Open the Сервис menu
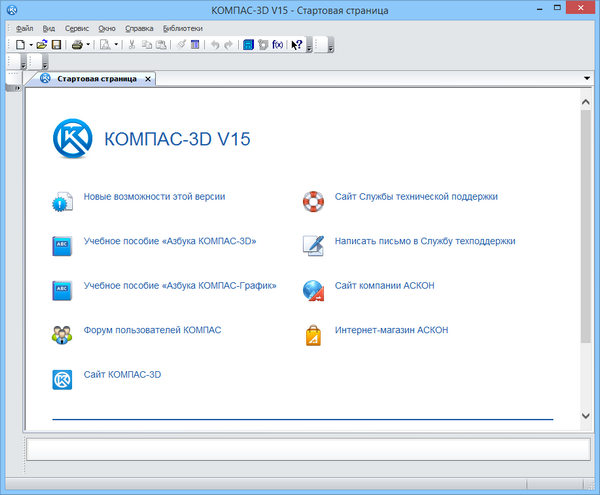Screen dimensions: 600x495 tap(77, 29)
